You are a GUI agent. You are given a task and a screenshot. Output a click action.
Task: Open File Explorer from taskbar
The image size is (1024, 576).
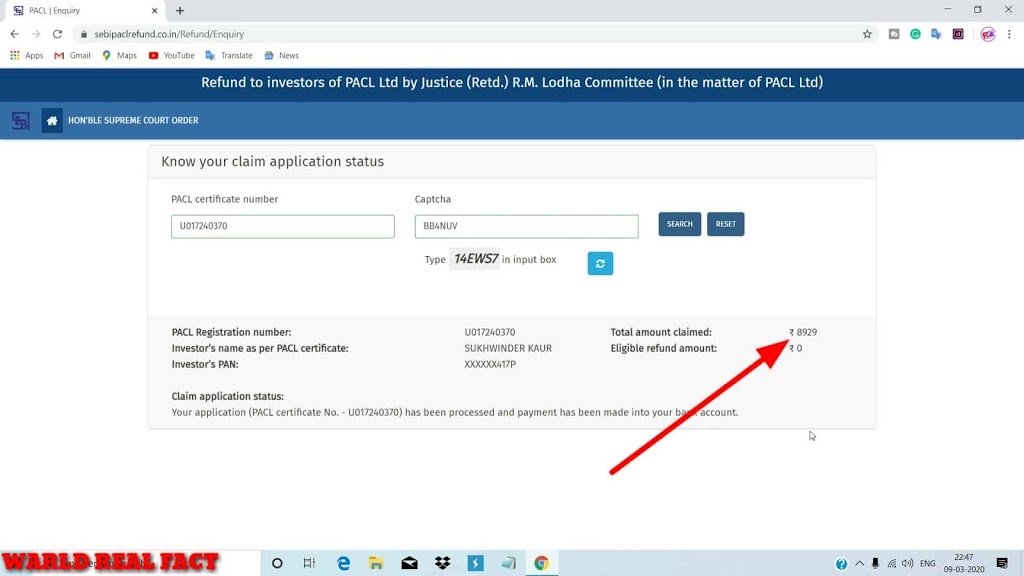click(376, 563)
